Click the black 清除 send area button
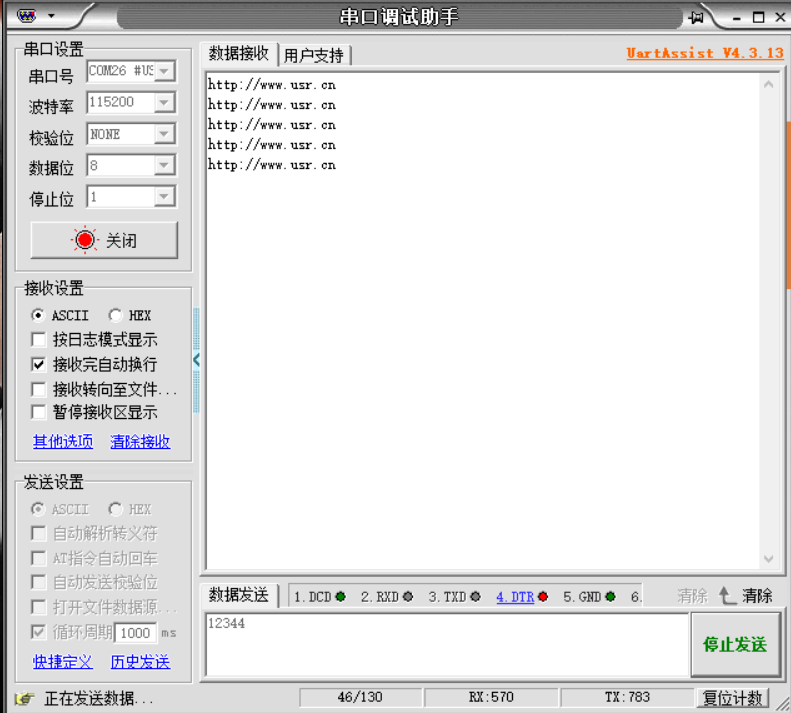Screen dimensions: 791x713 (x=757, y=596)
